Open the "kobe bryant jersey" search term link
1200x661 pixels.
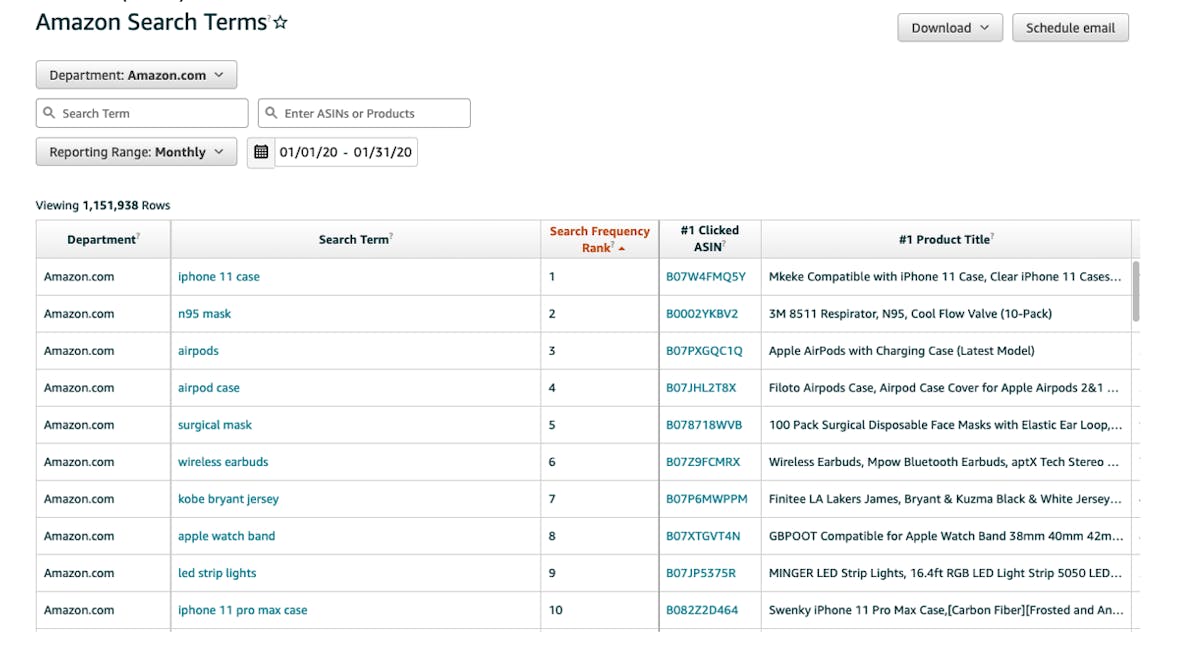[228, 499]
